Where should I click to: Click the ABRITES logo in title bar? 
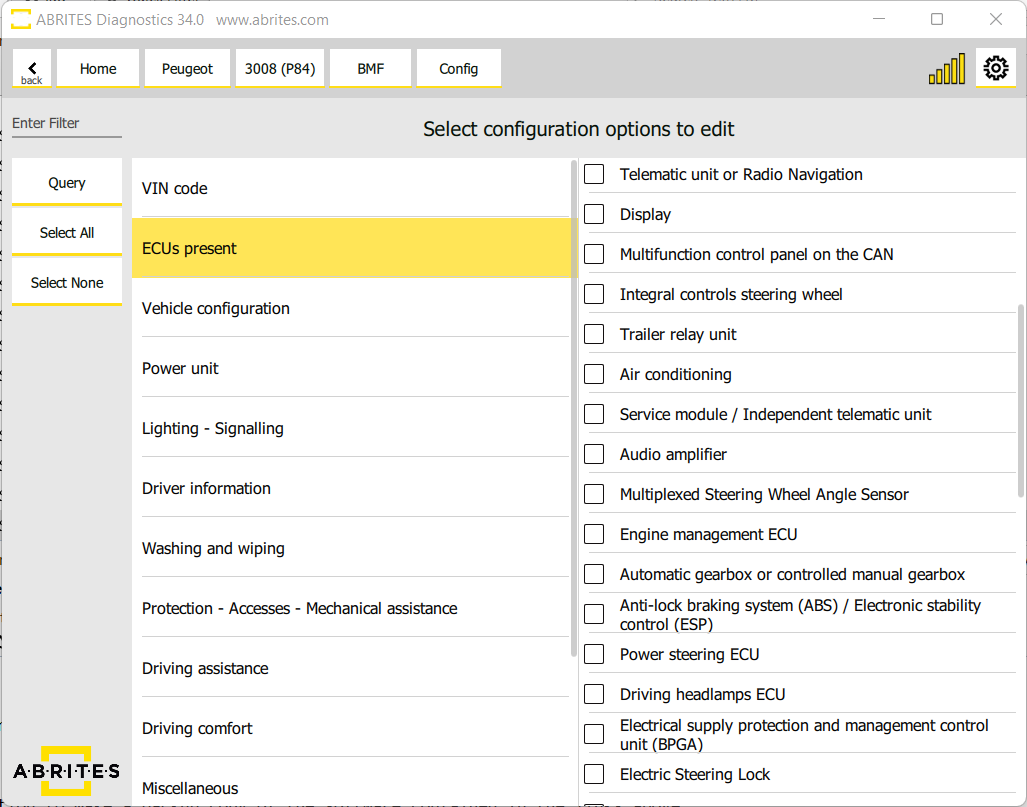coord(21,20)
